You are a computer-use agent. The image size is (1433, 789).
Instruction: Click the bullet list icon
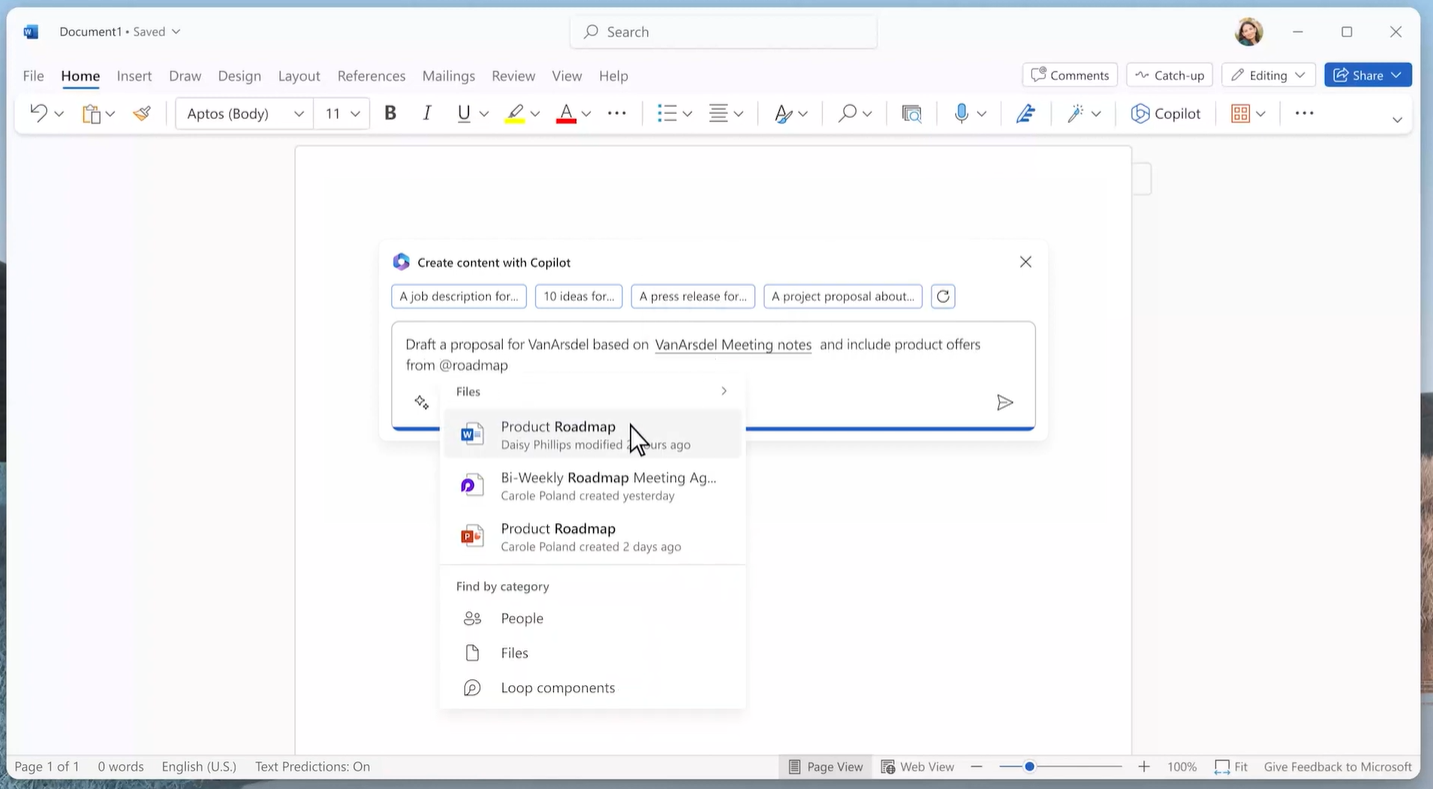coord(667,113)
